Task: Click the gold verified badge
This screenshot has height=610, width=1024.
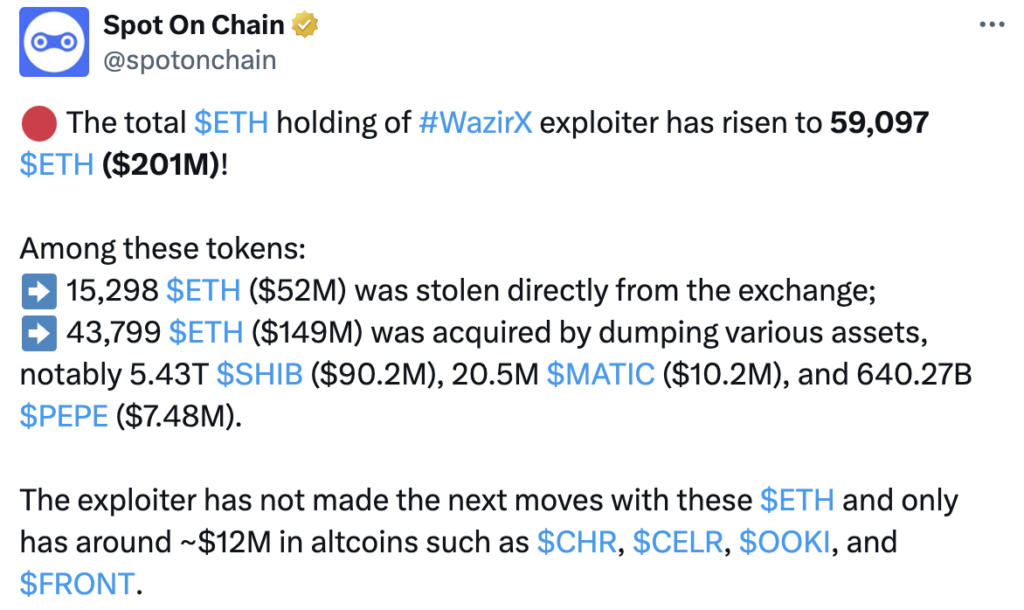Action: click(304, 25)
